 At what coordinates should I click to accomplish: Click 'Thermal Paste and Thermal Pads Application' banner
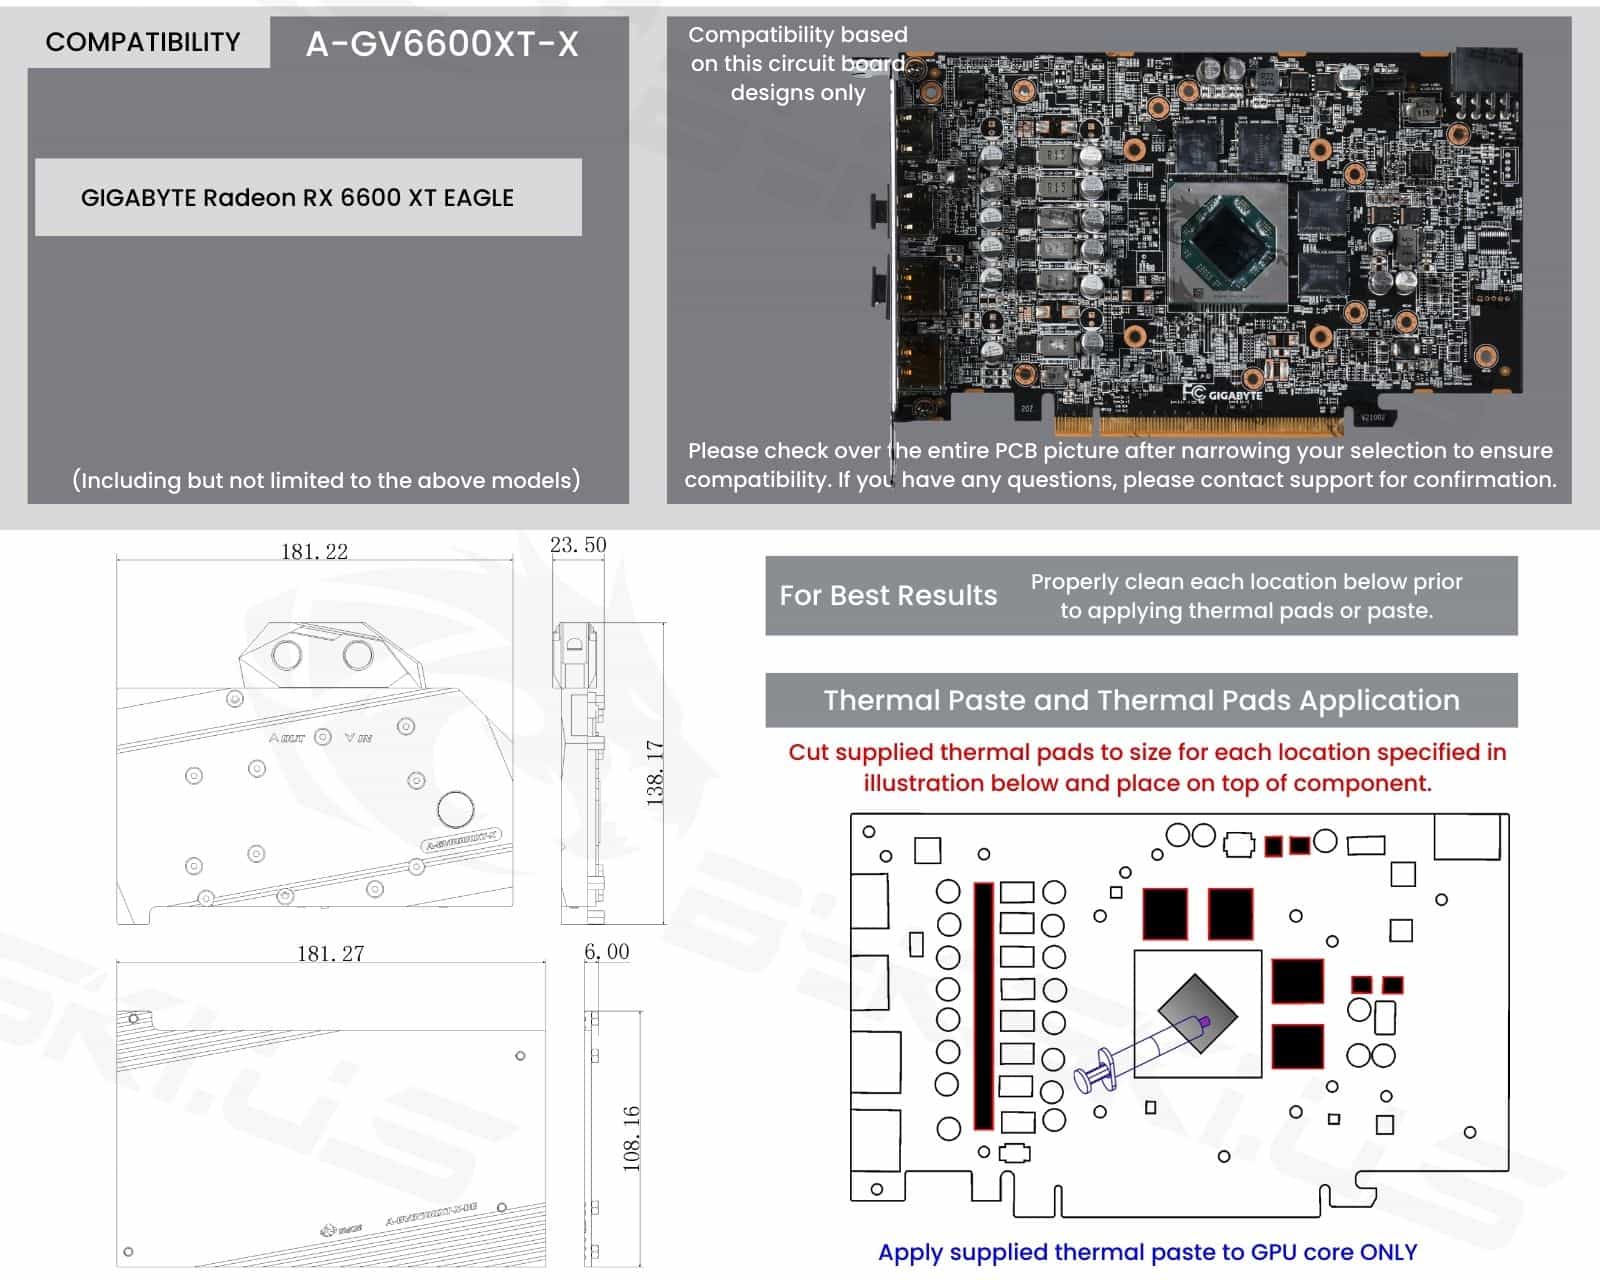click(1141, 700)
